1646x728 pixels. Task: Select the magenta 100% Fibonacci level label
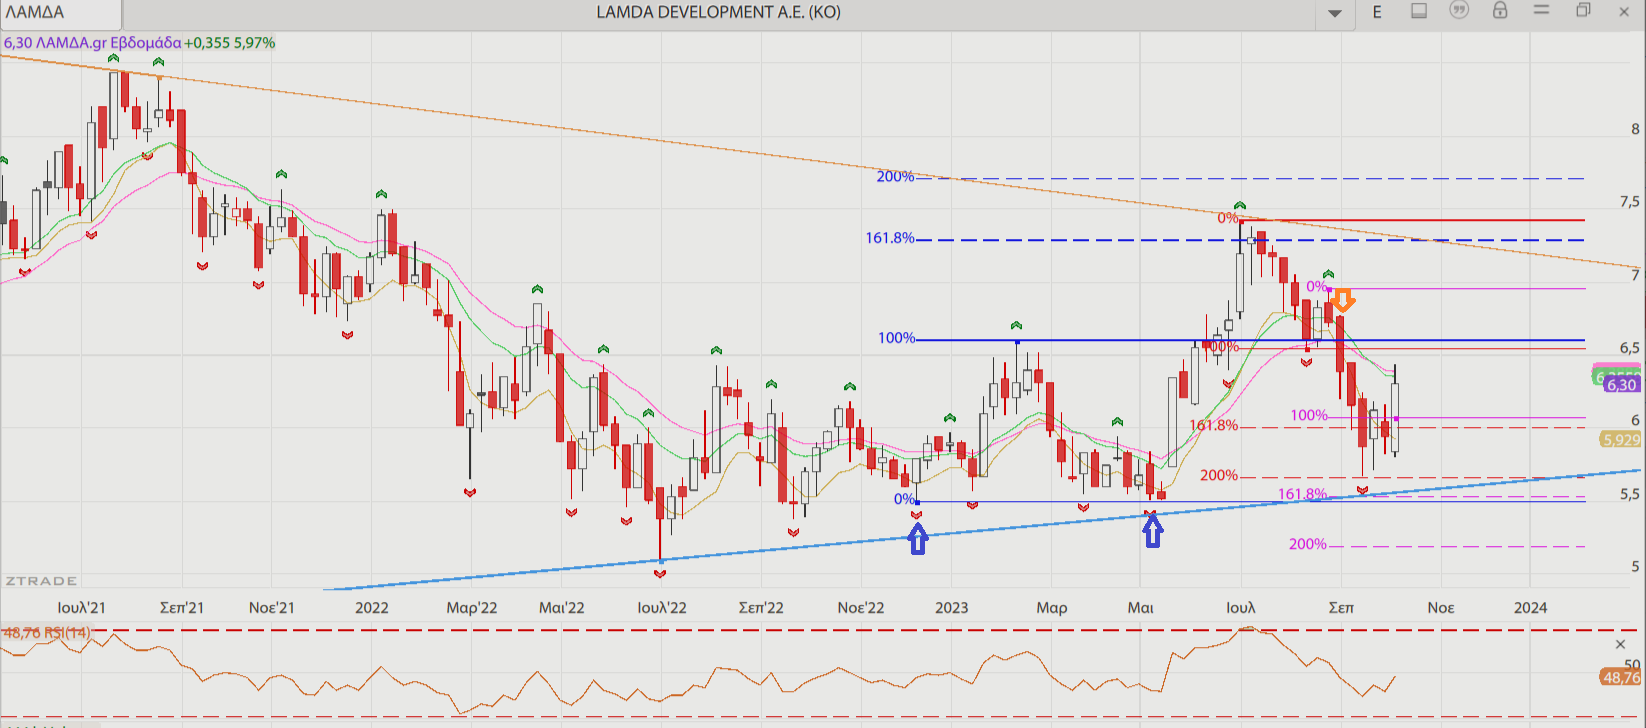(1309, 415)
